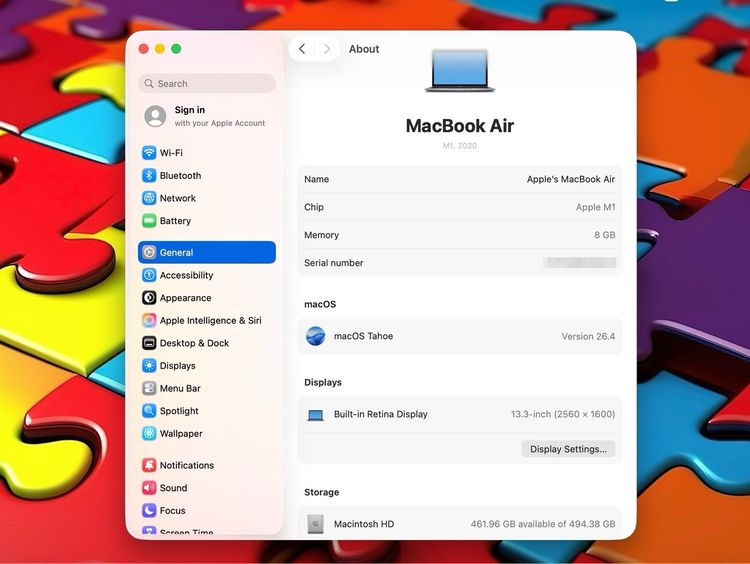Go back with the left chevron
Viewport: 750px width, 564px height.
302,49
